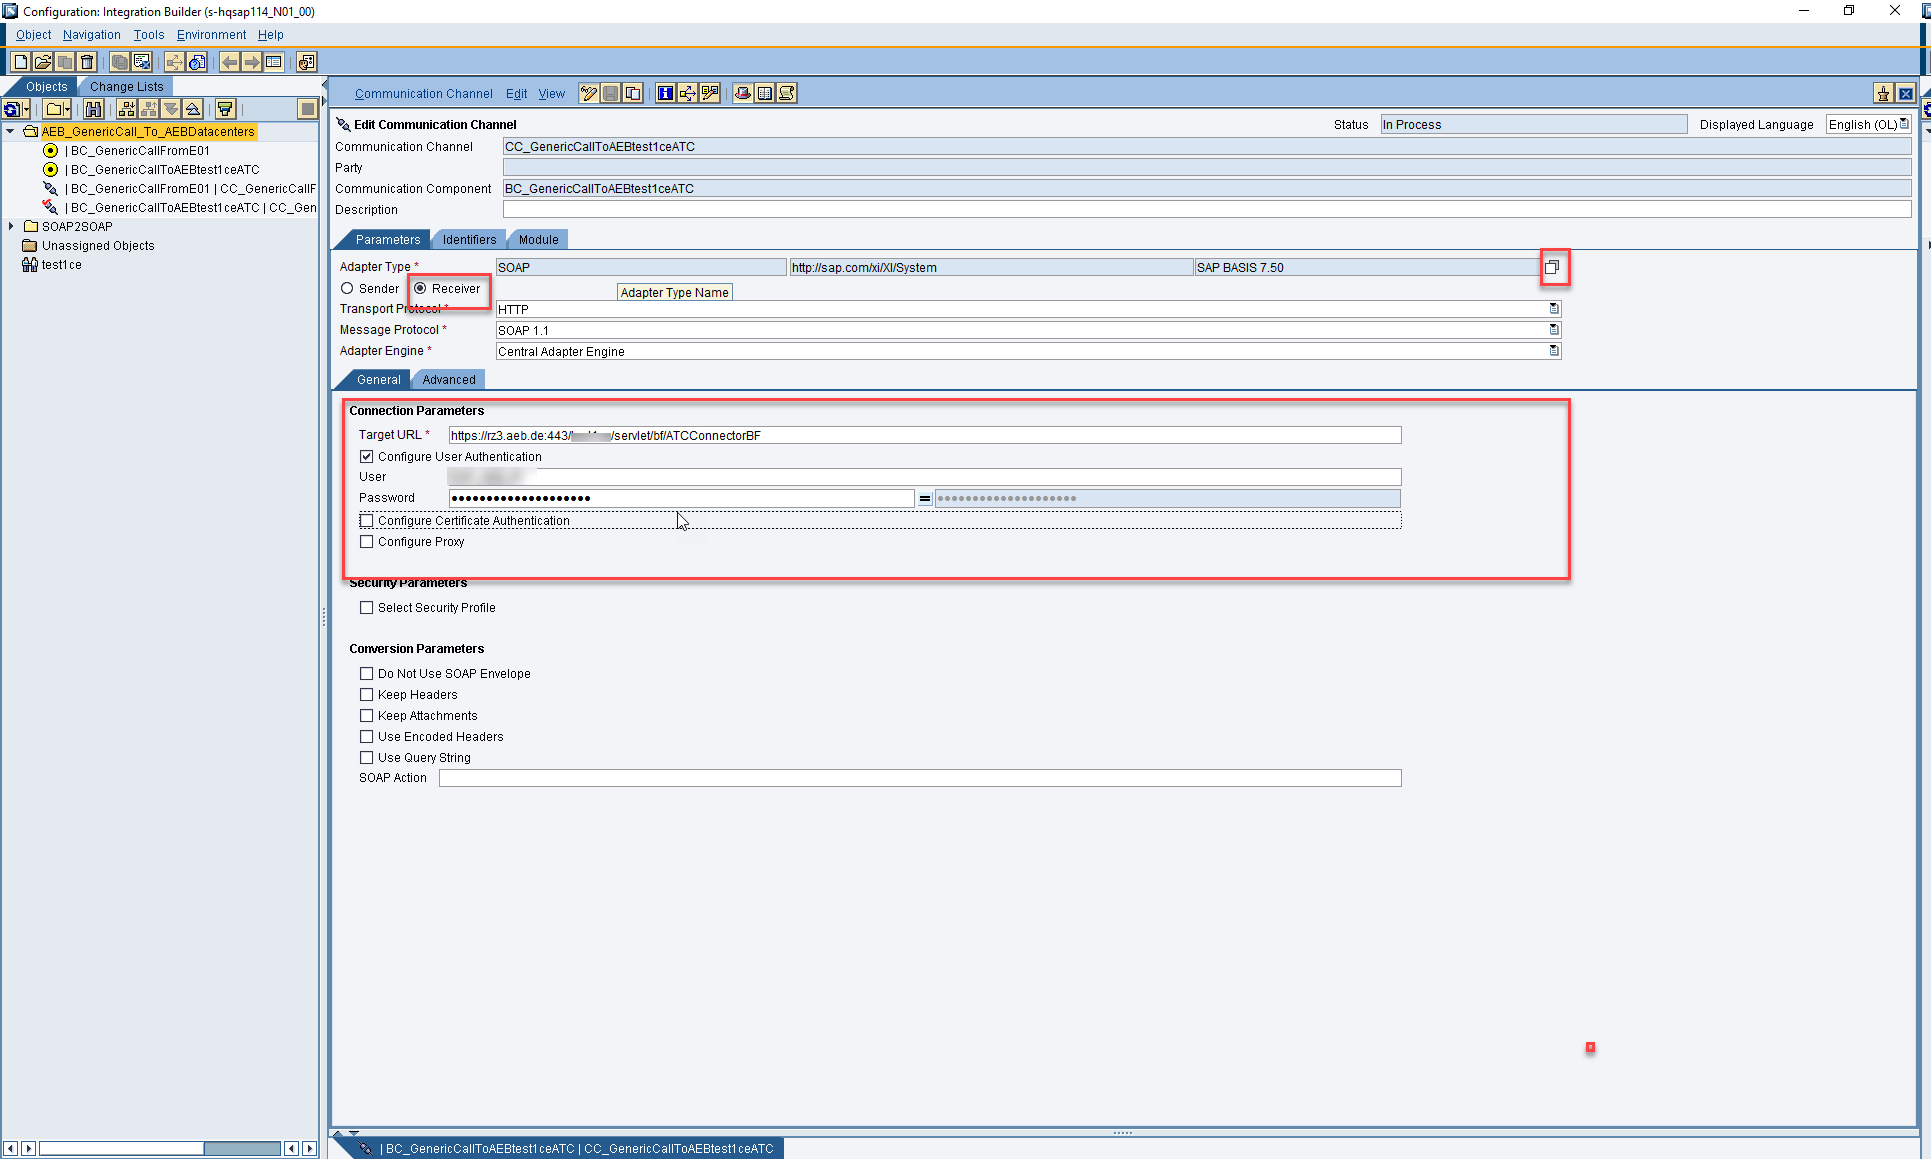
Task: Click the trash can delete icon in main toolbar
Action: pyautogui.click(x=87, y=61)
